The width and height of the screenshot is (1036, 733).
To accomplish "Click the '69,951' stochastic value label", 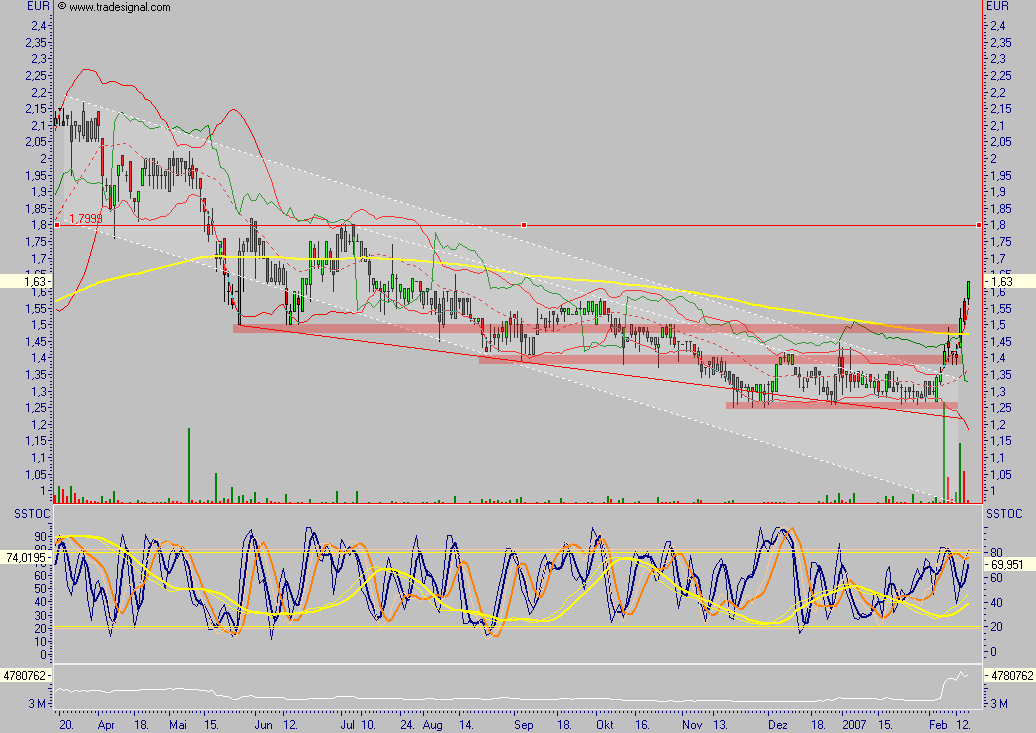I will pyautogui.click(x=1007, y=564).
